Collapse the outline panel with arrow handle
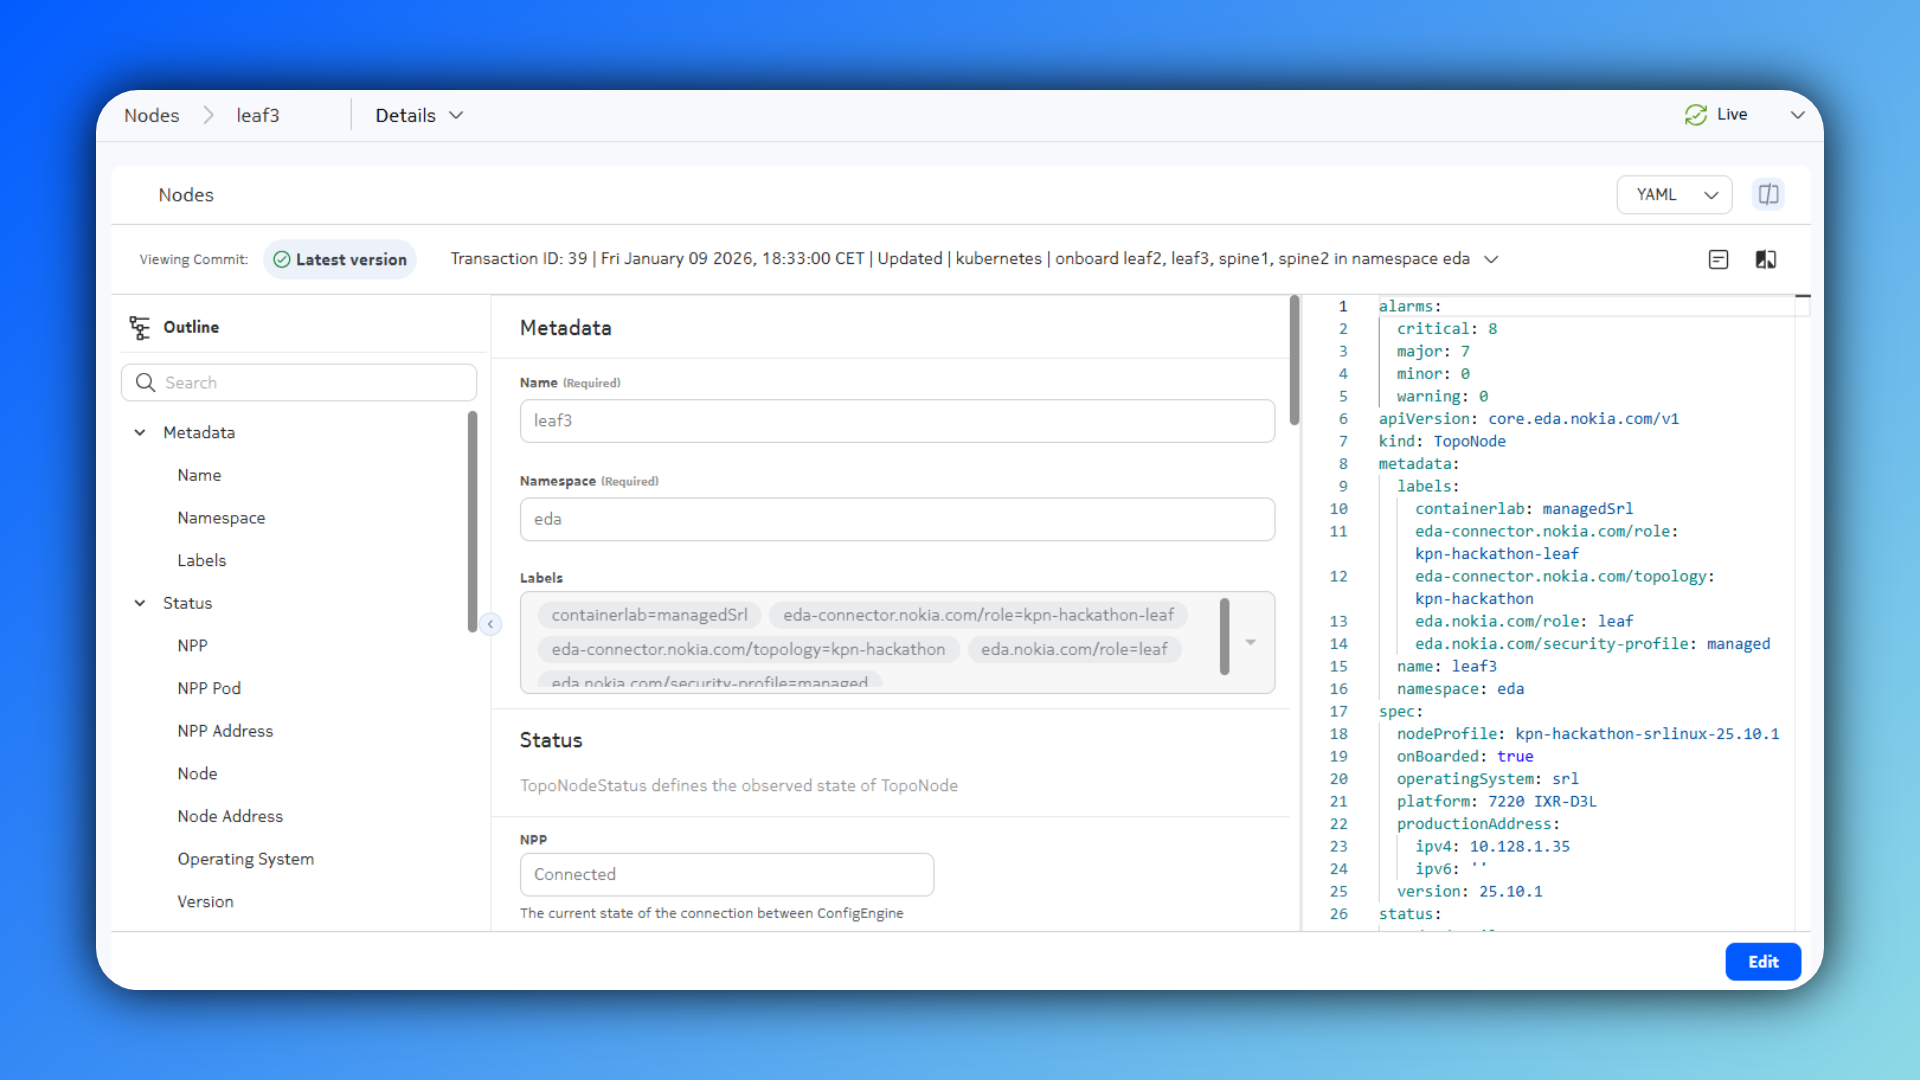This screenshot has width=1920, height=1080. [490, 624]
